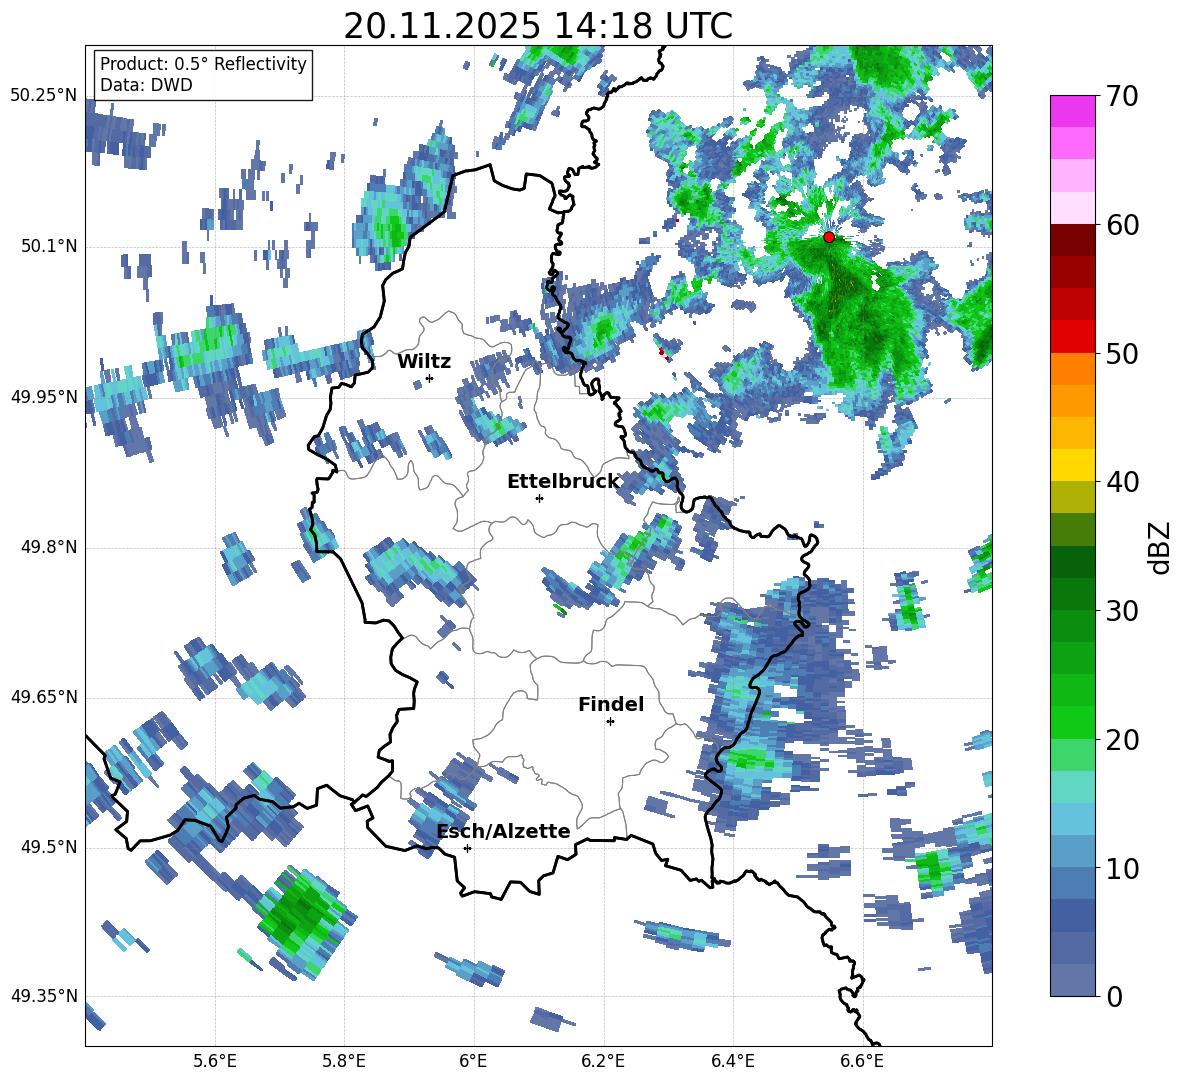Click the 30 colorbar tick label
This screenshot has width=1184, height=1081.
tap(1122, 611)
